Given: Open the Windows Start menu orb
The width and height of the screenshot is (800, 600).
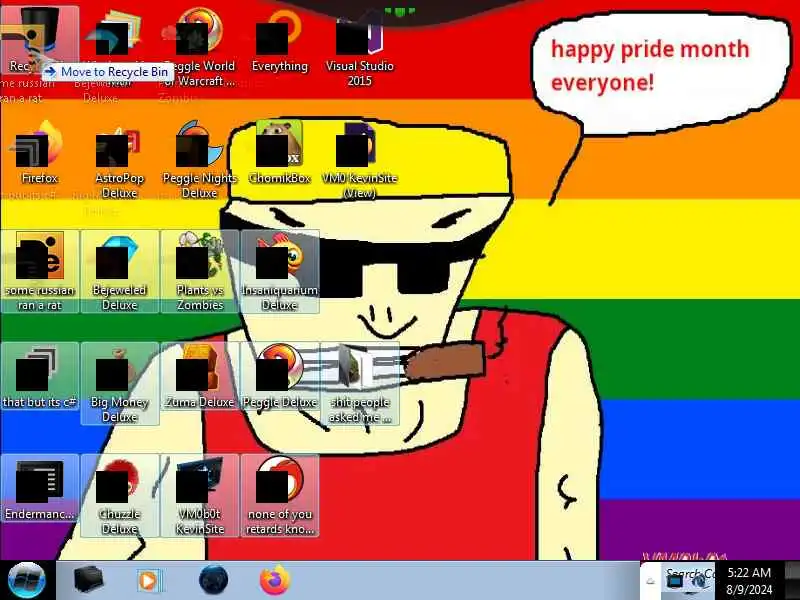Looking at the screenshot, I should (x=27, y=580).
